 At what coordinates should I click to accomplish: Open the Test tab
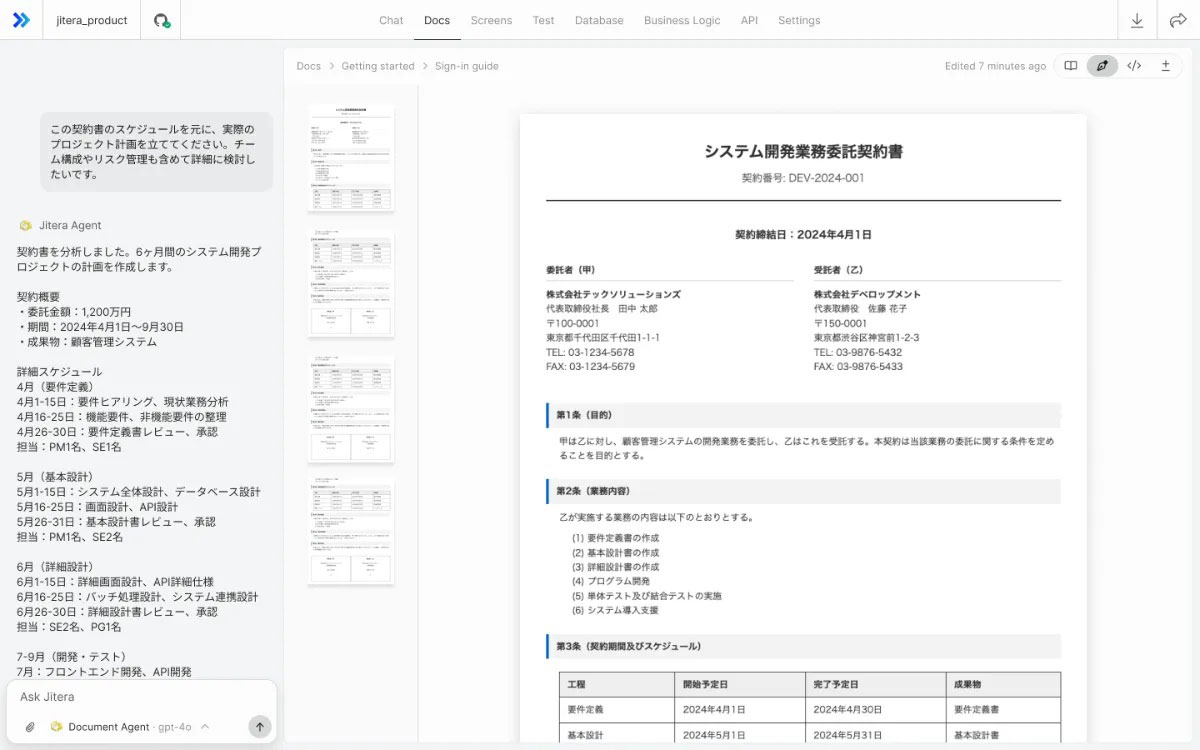[543, 20]
